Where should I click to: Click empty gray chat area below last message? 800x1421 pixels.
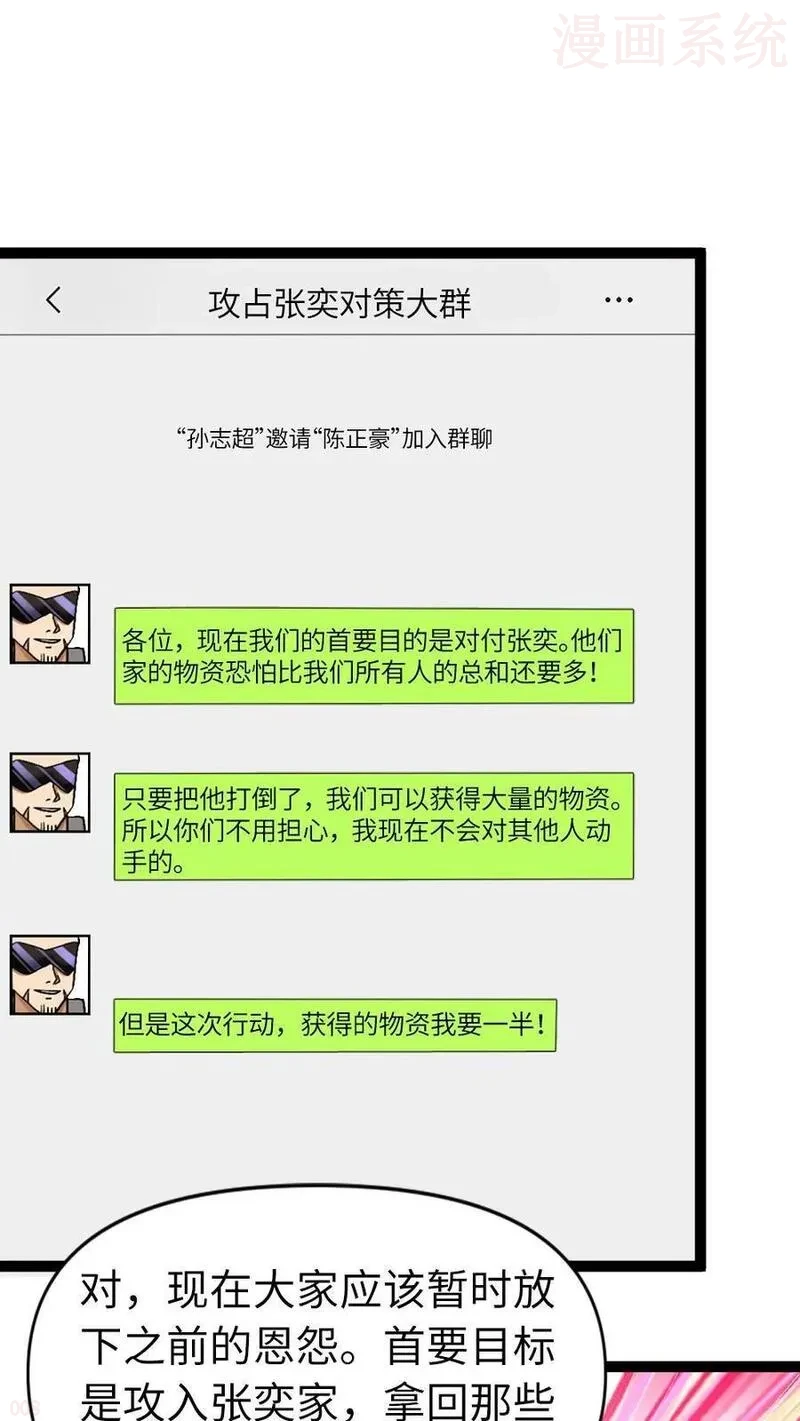pos(400,1120)
